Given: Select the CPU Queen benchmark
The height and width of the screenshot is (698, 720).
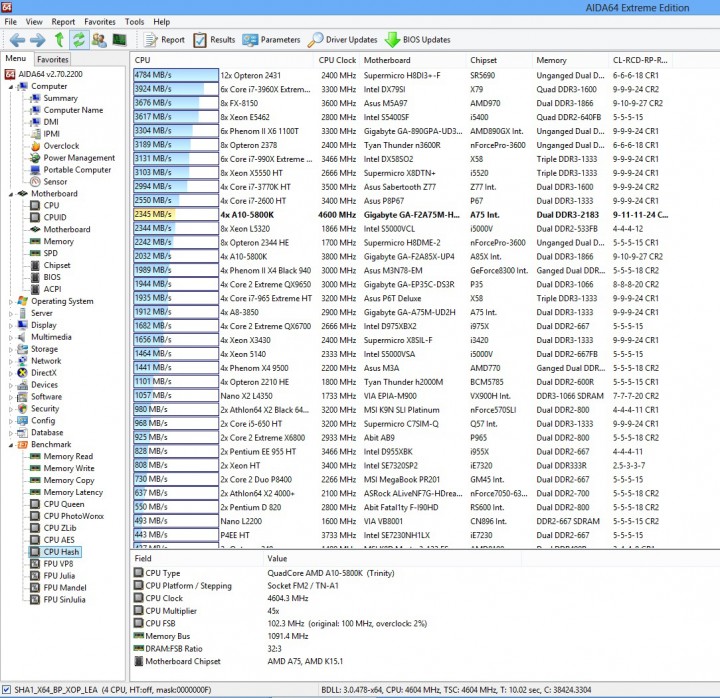Looking at the screenshot, I should (57, 504).
